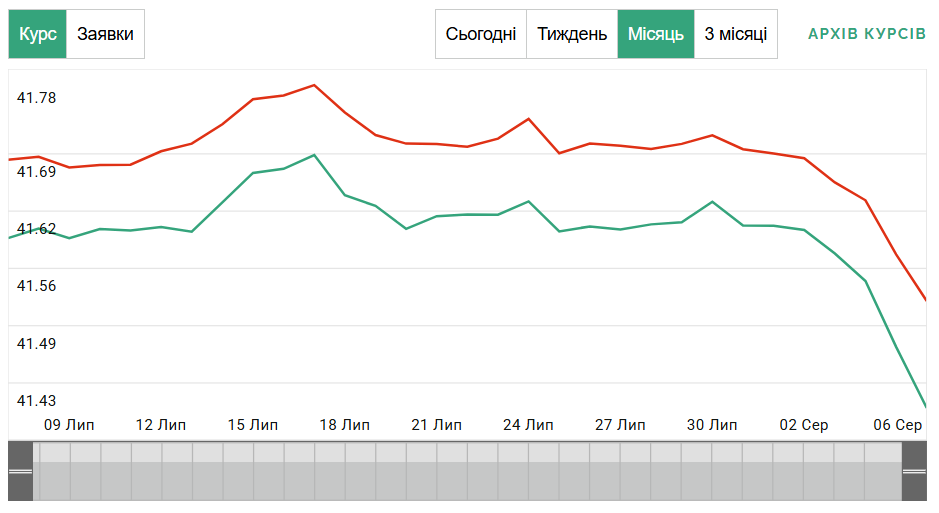The width and height of the screenshot is (939, 513).
Task: Switch to the Курс tab
Action: 38,34
